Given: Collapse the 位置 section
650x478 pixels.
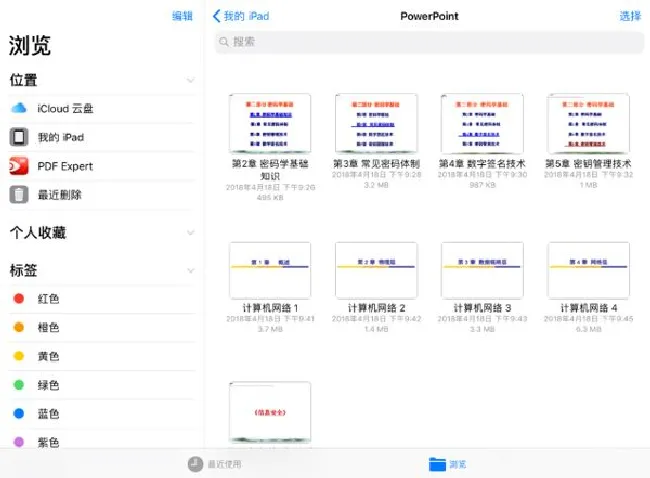Looking at the screenshot, I should click(190, 80).
